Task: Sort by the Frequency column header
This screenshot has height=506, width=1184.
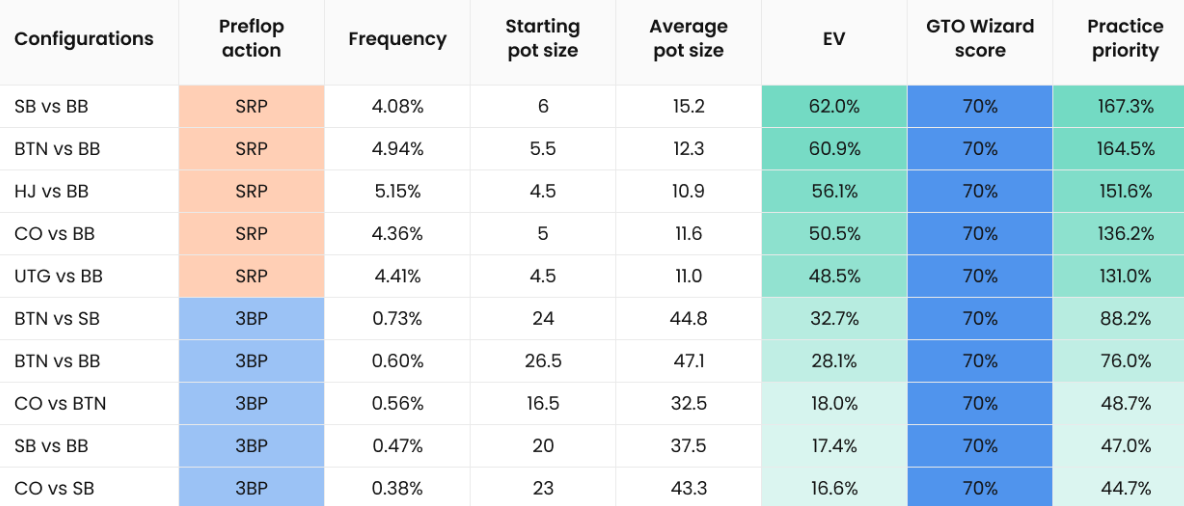Action: point(397,39)
